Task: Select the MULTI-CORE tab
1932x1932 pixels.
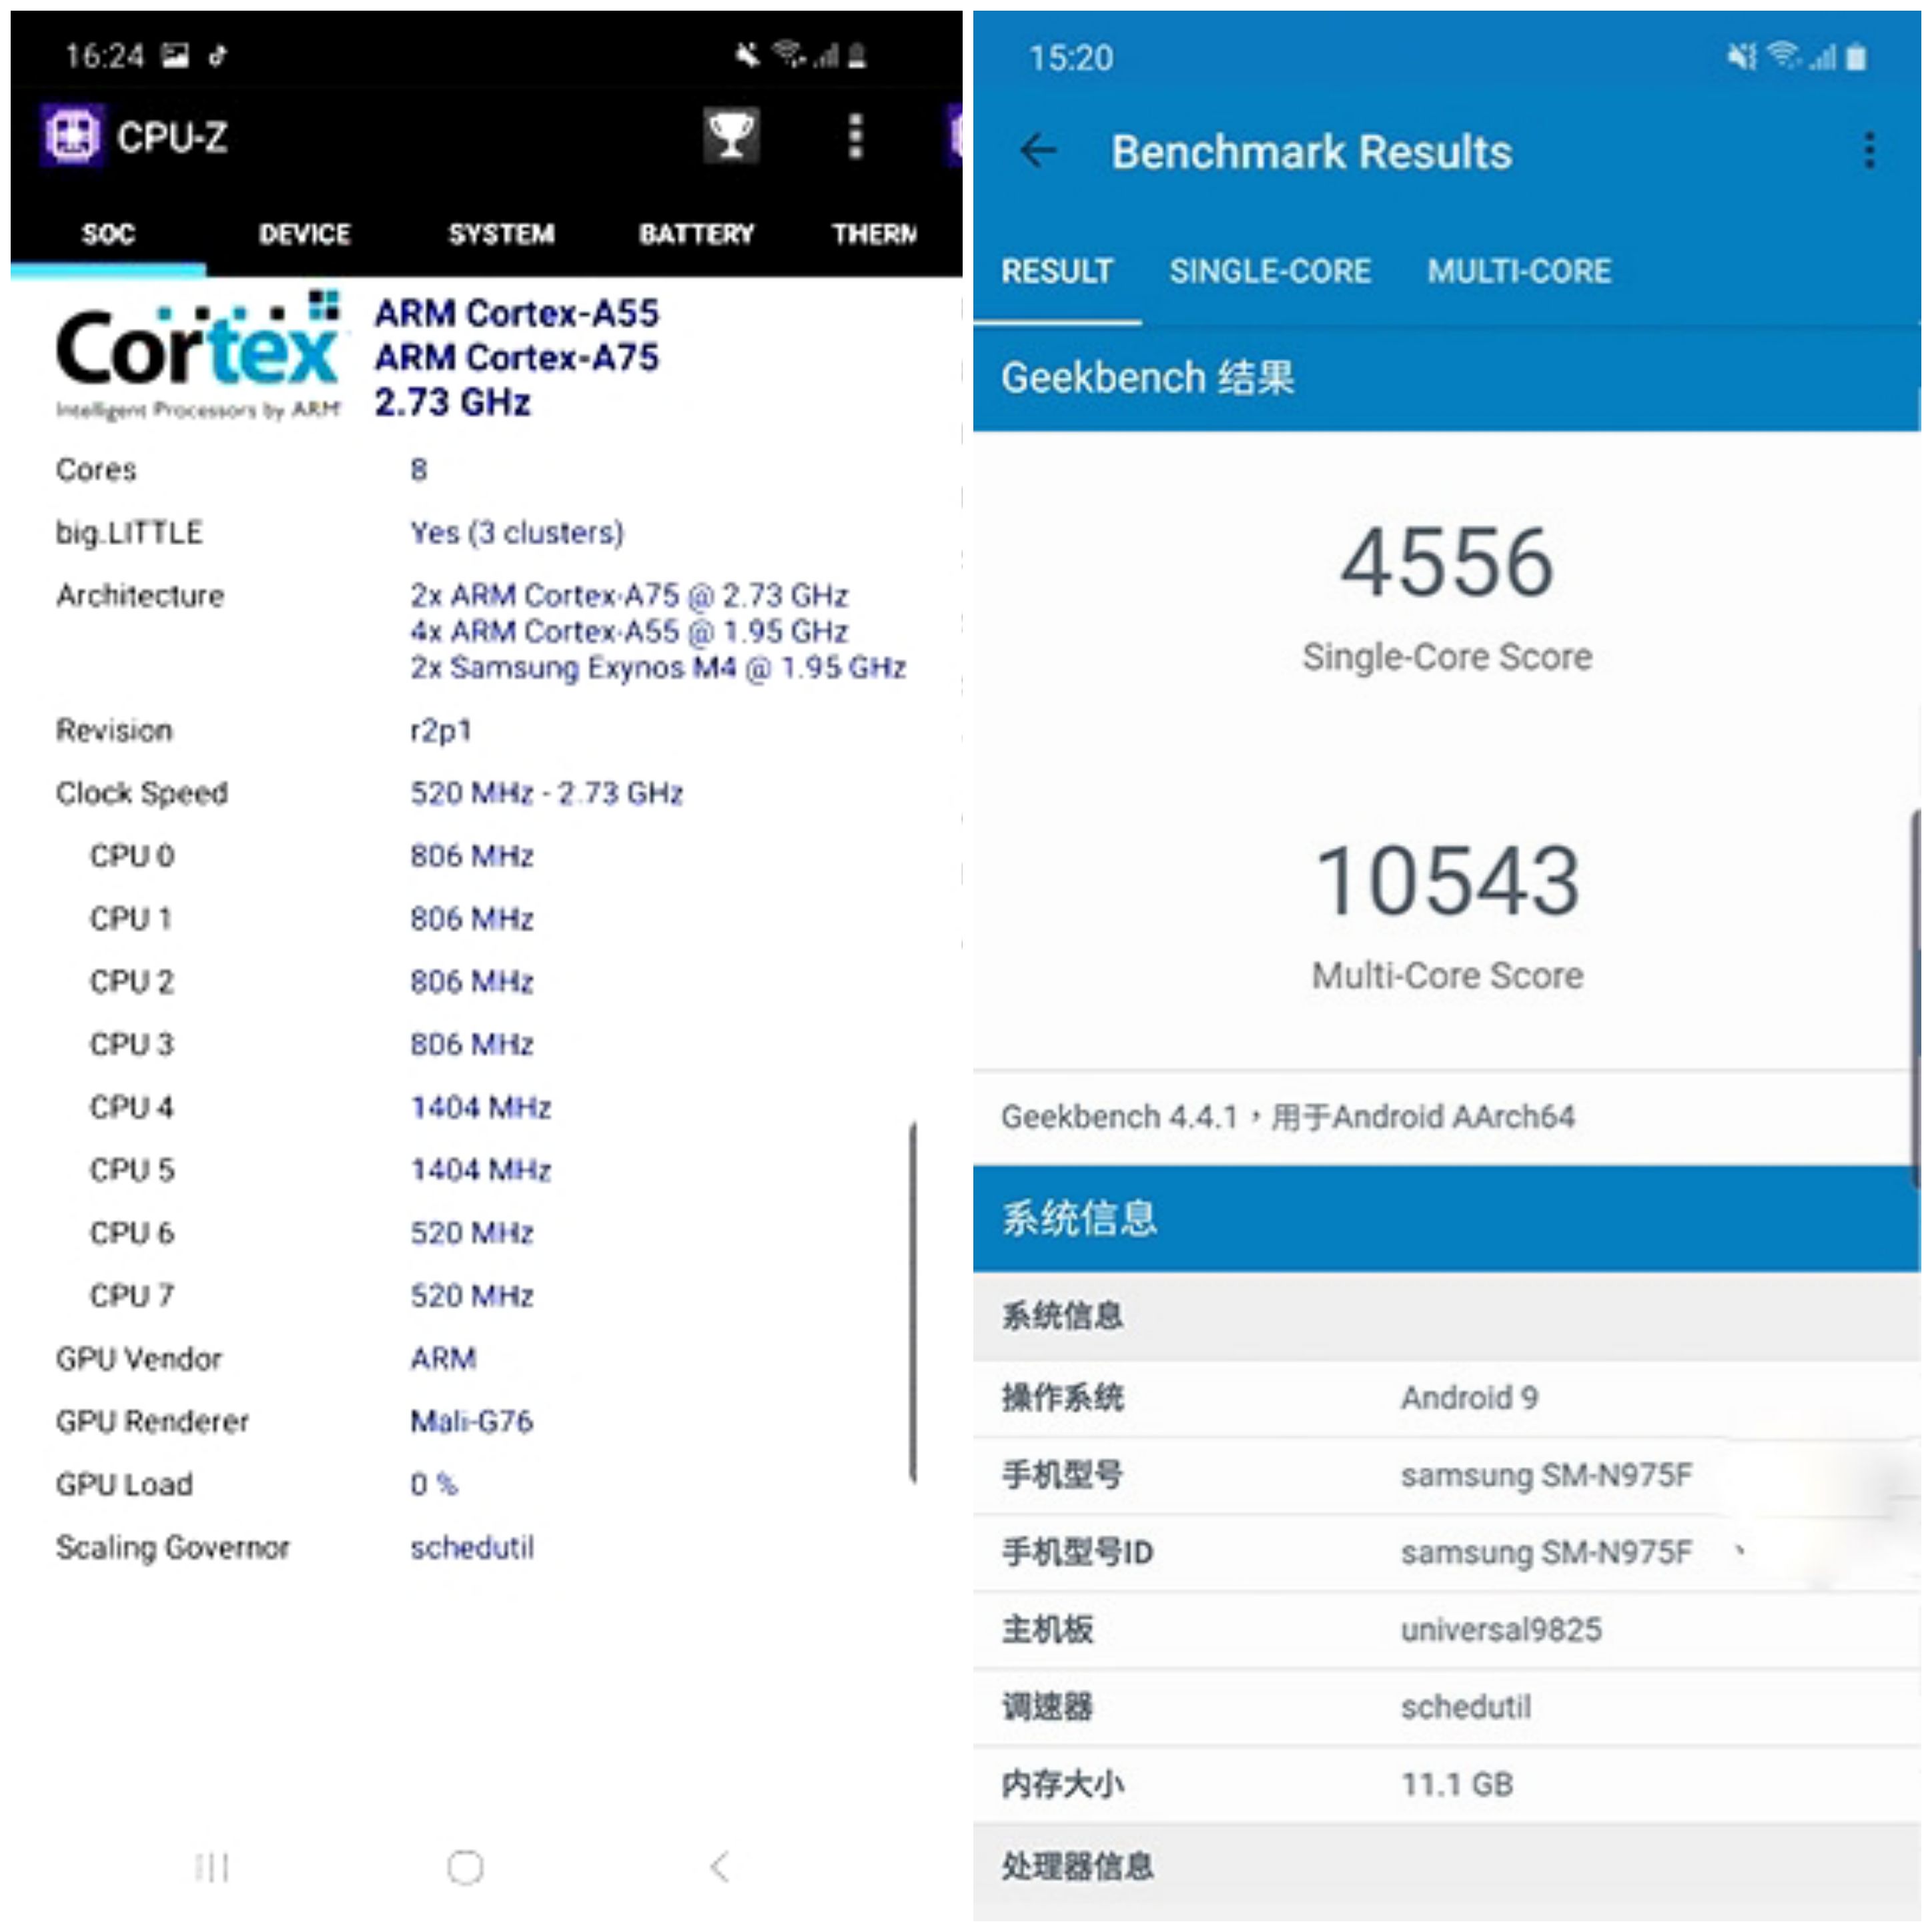Action: (1519, 271)
